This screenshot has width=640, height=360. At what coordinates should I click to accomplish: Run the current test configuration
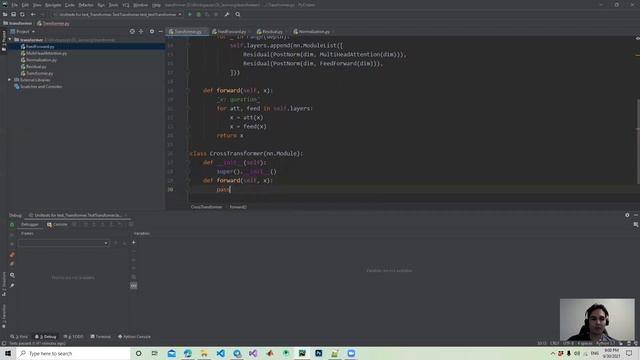point(190,14)
